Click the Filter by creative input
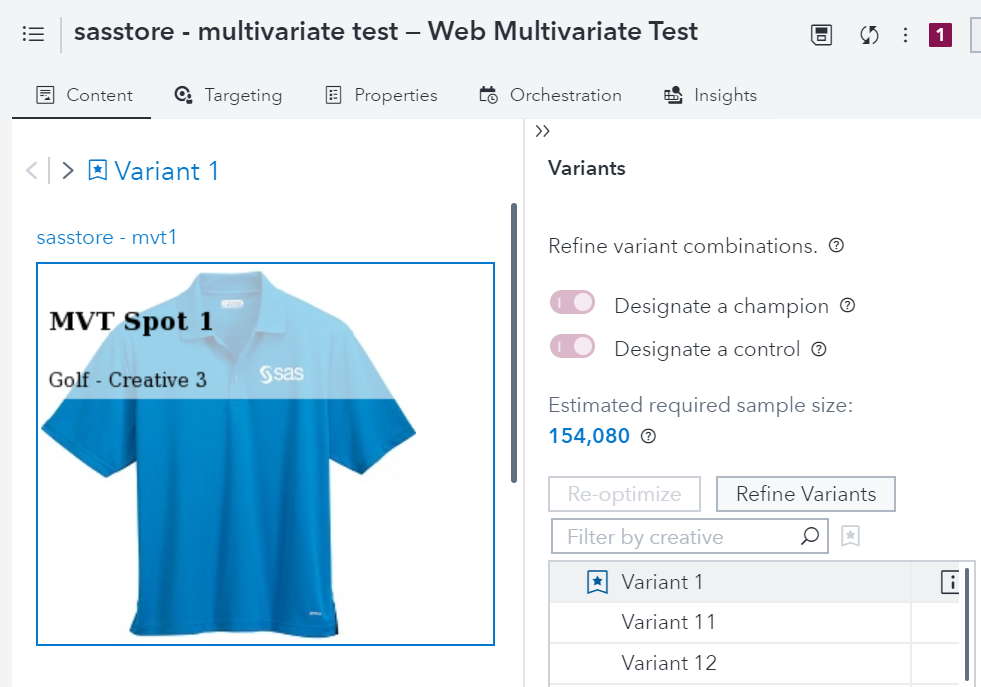 click(680, 537)
